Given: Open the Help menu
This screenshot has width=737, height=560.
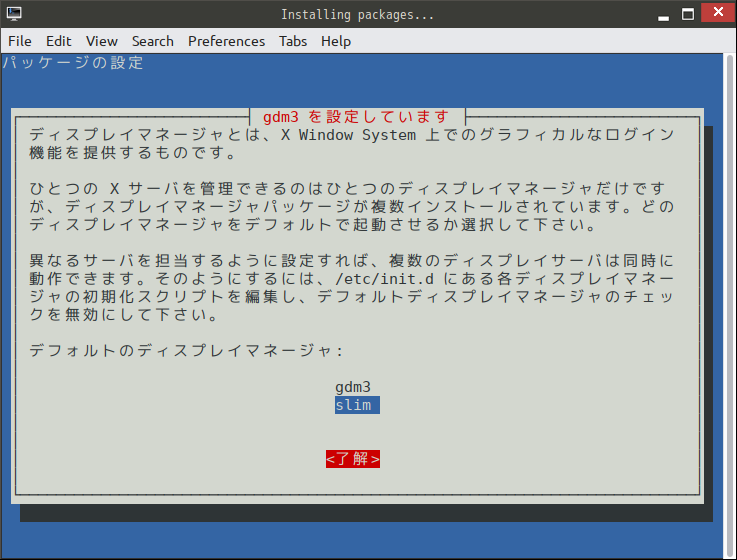Looking at the screenshot, I should point(336,41).
